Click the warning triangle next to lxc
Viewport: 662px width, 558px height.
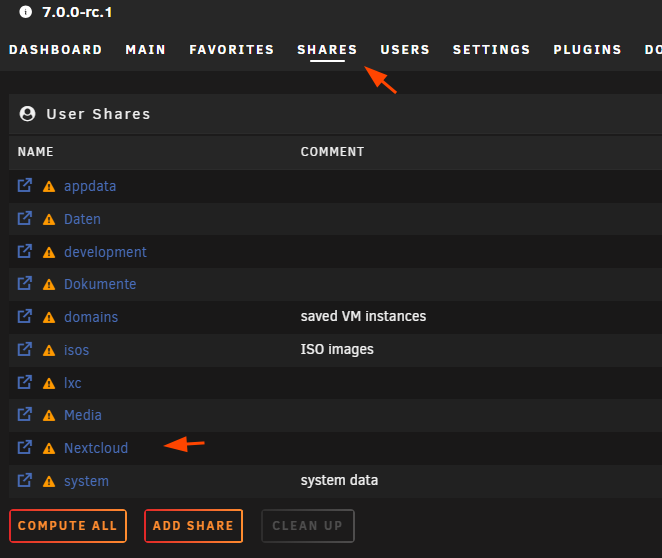(49, 383)
